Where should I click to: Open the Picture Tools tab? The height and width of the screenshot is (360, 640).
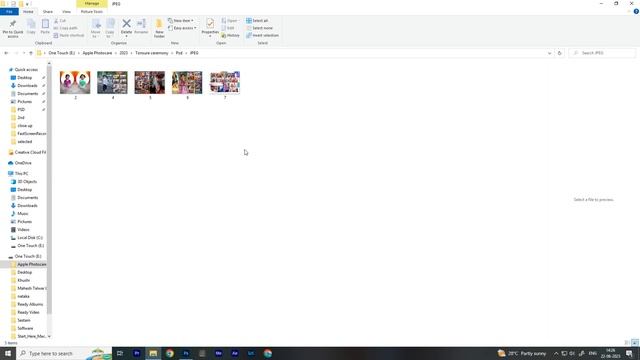(91, 12)
